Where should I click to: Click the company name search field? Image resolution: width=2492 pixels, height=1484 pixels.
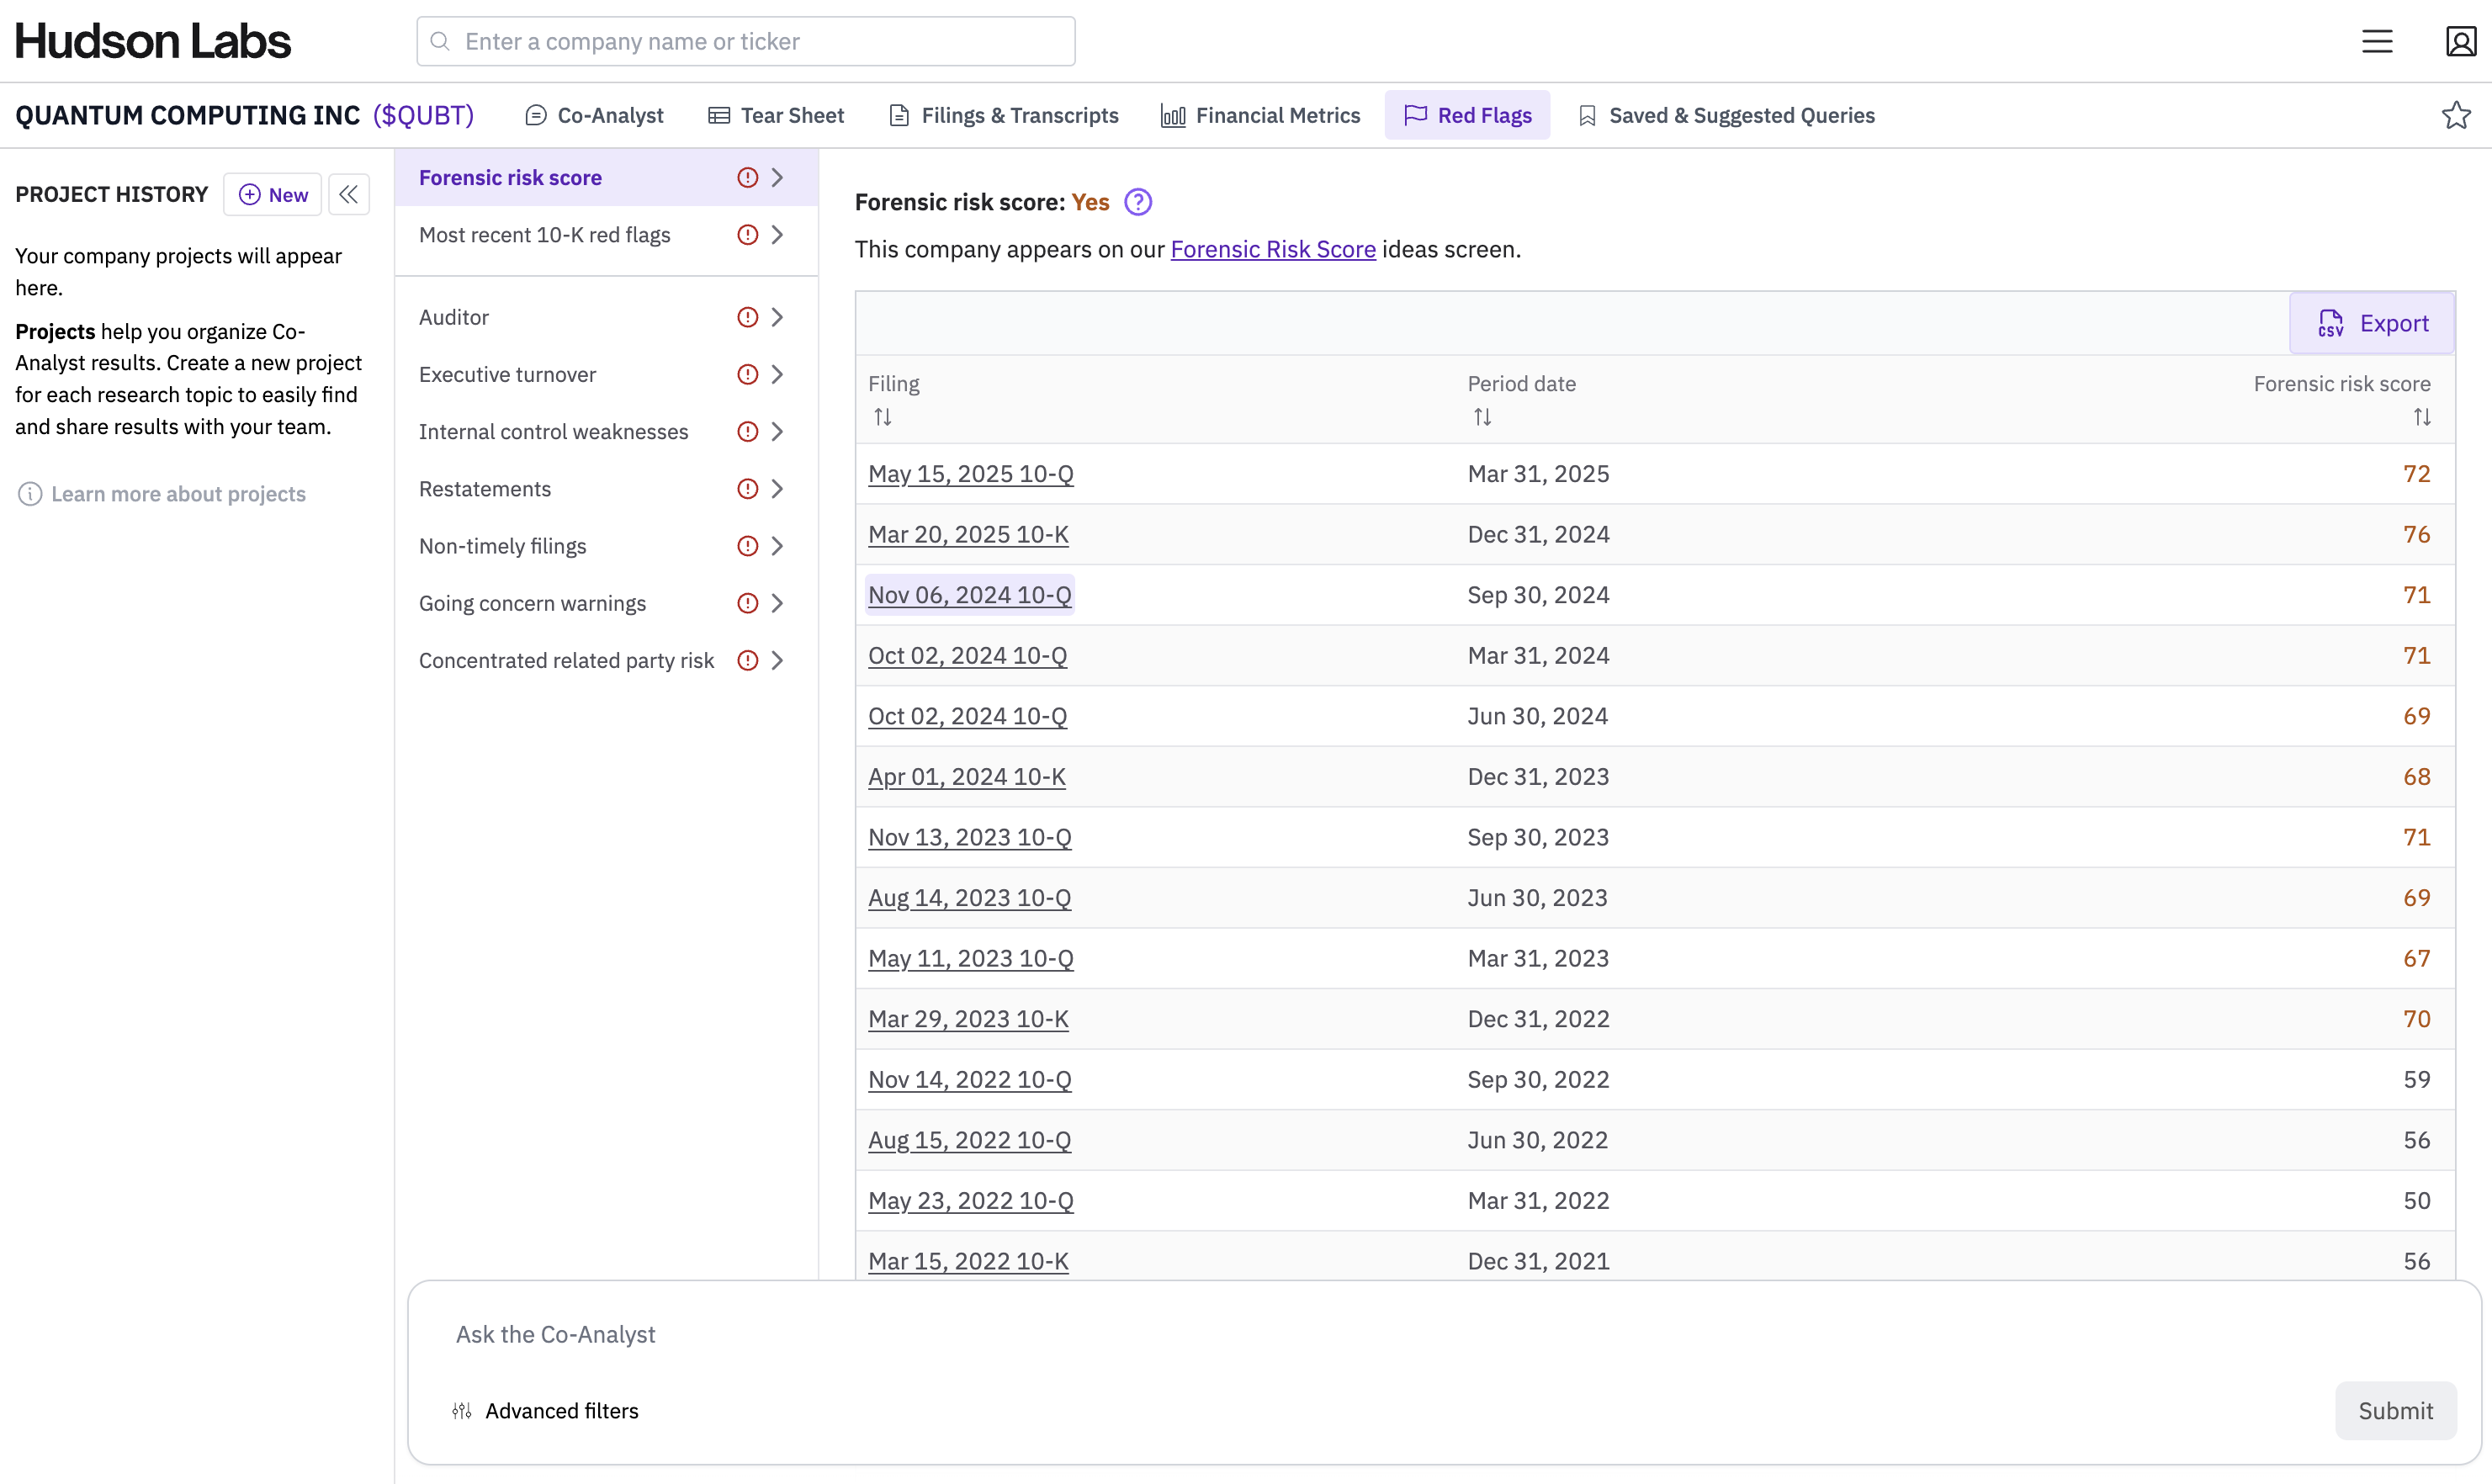[745, 41]
